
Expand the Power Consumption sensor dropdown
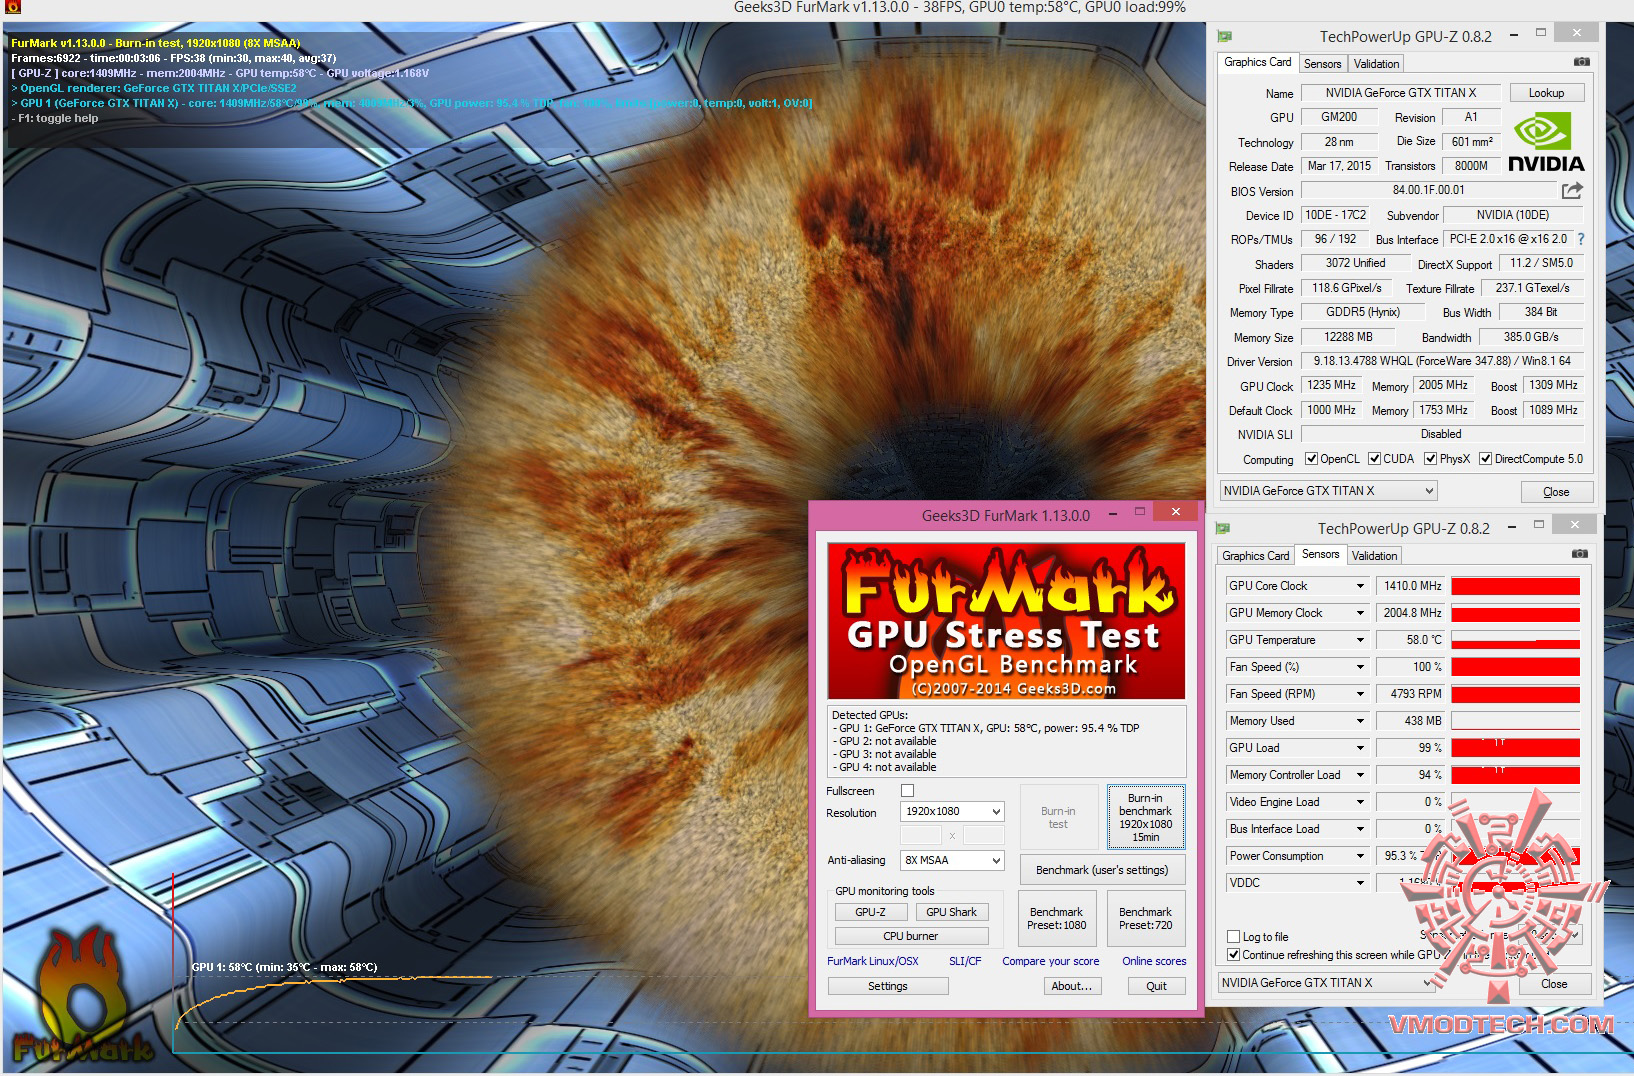[1360, 856]
